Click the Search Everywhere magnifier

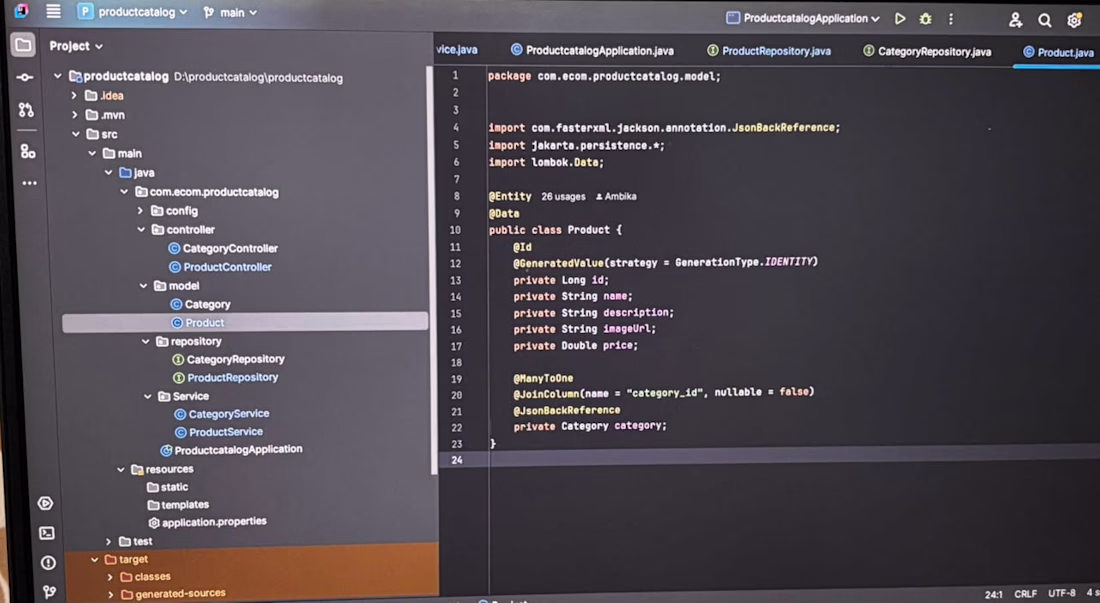coord(1045,20)
